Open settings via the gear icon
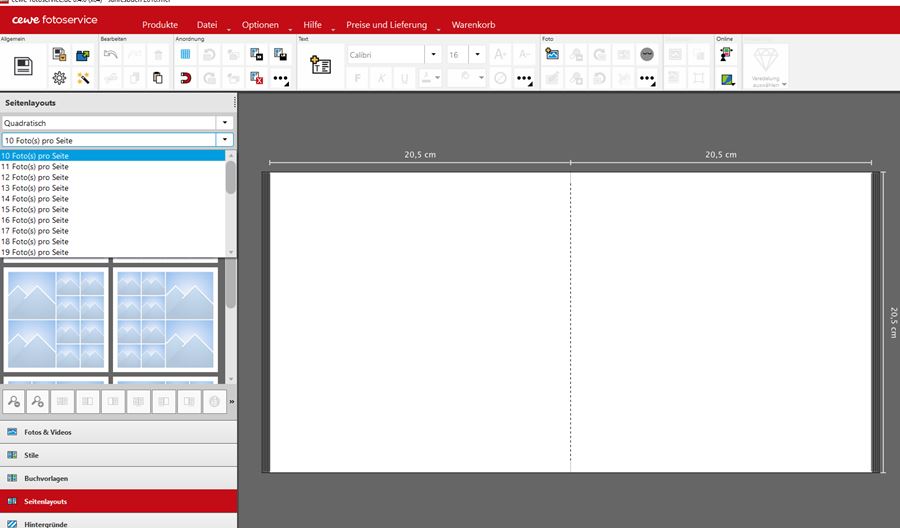 (60, 78)
